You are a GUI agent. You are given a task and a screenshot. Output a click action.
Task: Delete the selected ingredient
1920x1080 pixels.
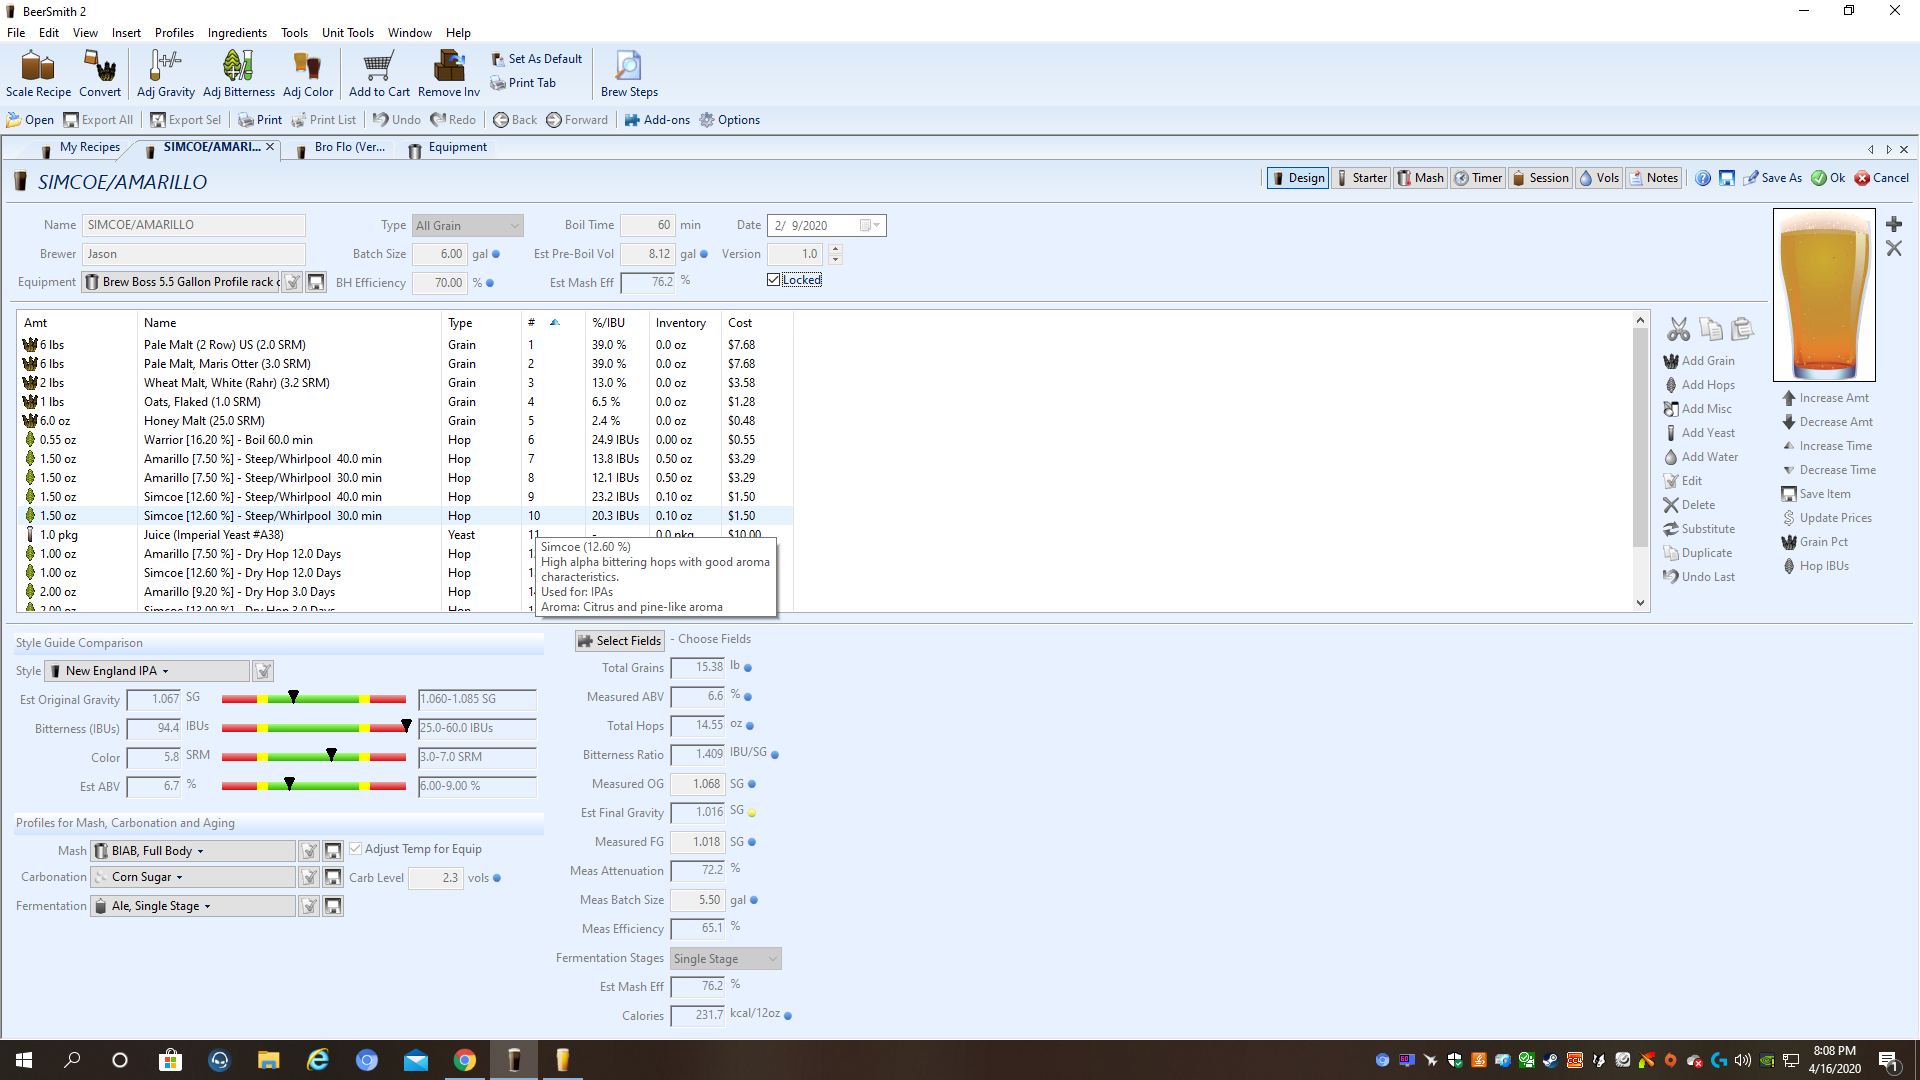[x=1689, y=505]
